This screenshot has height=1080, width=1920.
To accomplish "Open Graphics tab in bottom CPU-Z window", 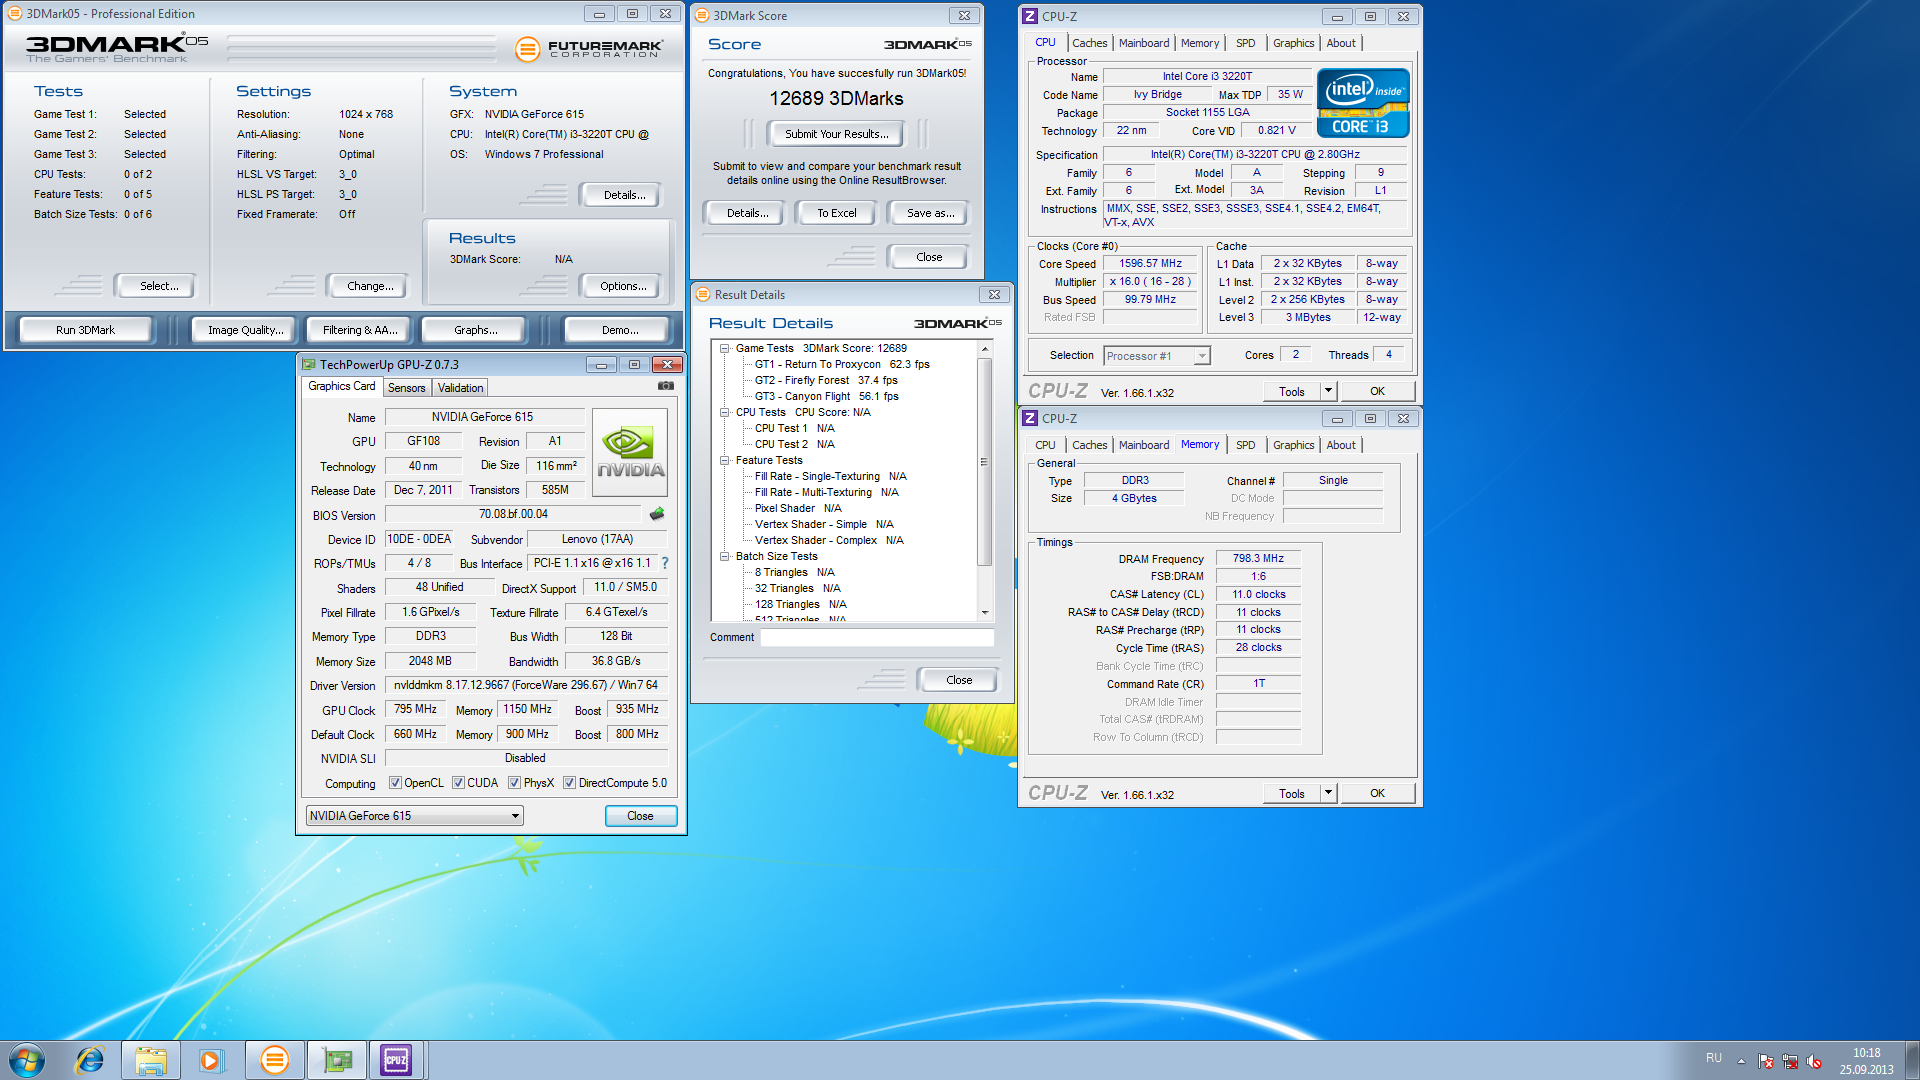I will [x=1293, y=445].
